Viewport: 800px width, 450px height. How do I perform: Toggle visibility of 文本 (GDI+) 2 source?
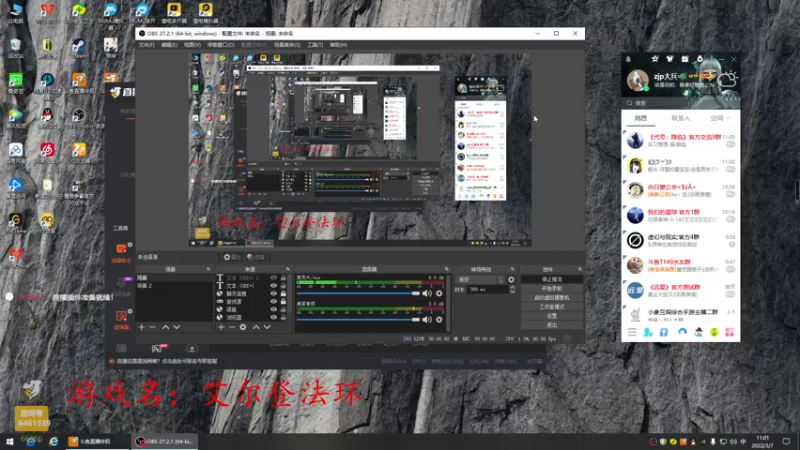pyautogui.click(x=273, y=278)
